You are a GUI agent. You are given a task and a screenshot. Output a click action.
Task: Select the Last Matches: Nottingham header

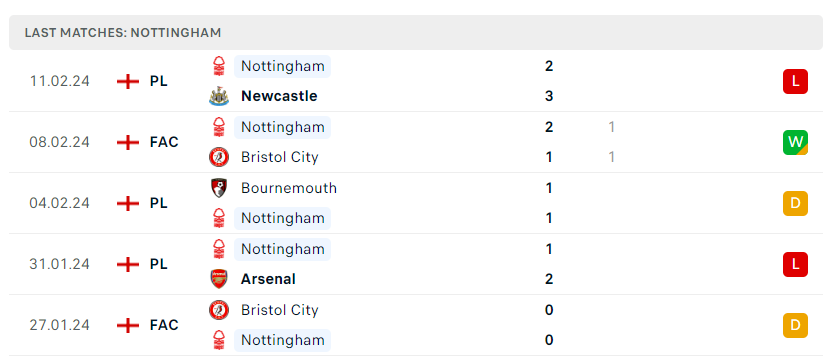click(416, 33)
